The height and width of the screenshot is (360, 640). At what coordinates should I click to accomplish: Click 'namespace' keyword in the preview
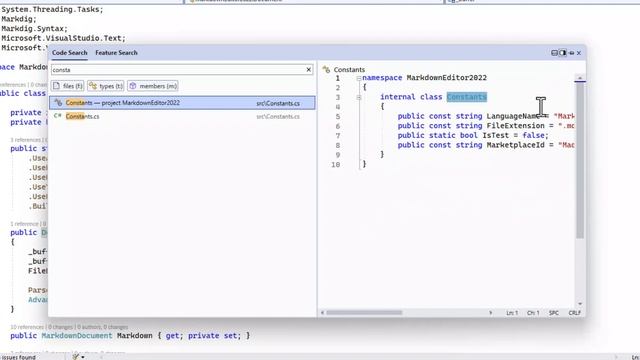pos(382,78)
